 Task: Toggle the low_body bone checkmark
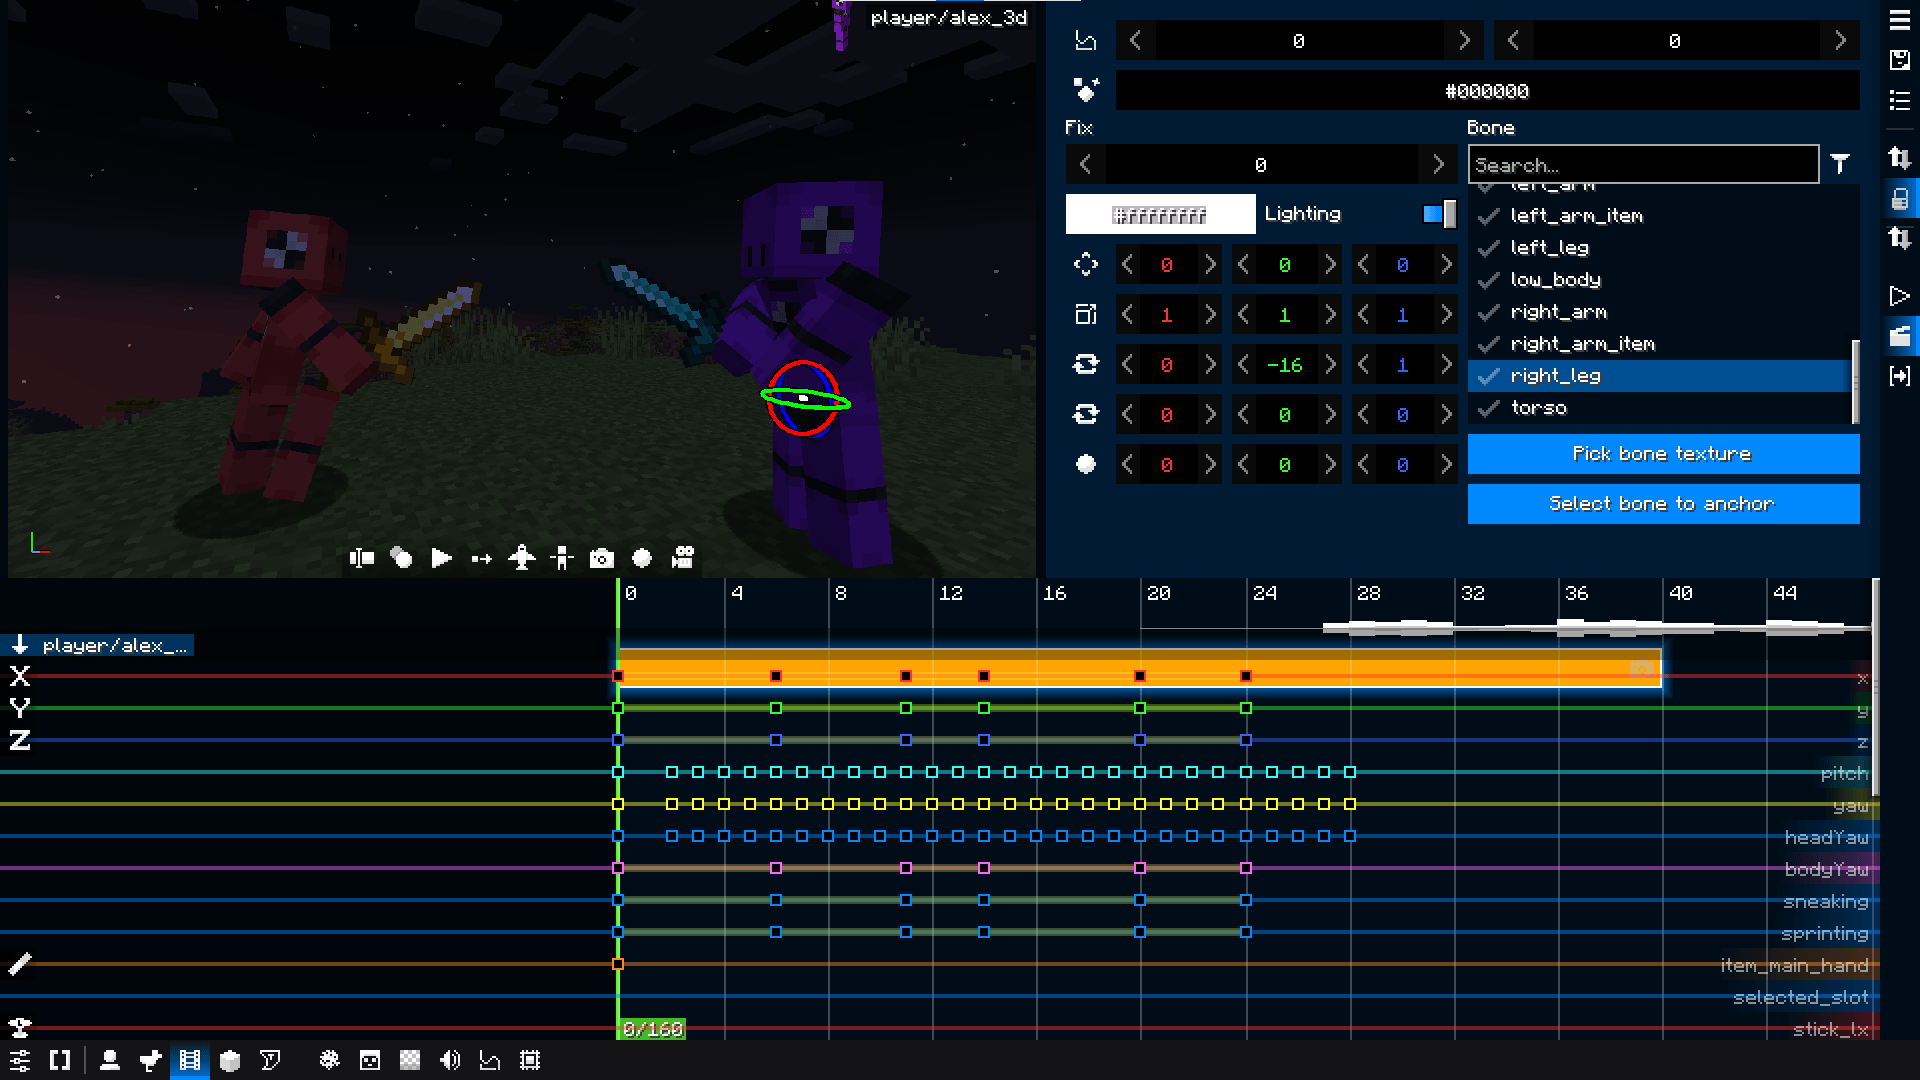(1489, 280)
